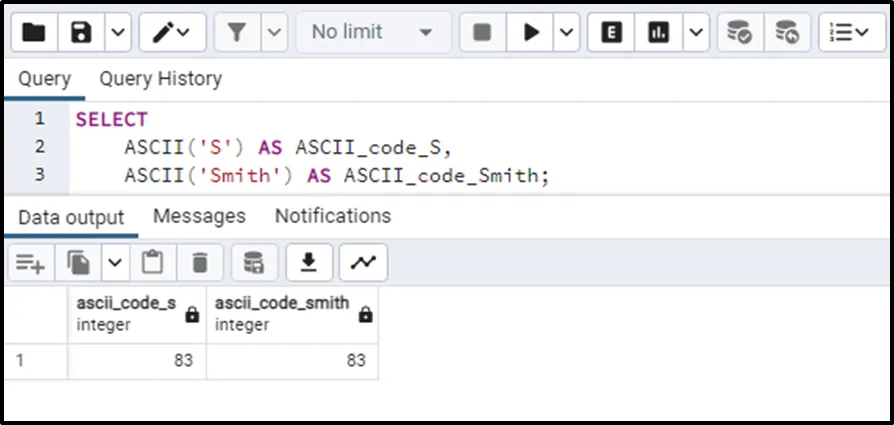Click the Explain Analyze chart icon
The image size is (894, 425).
point(658,33)
